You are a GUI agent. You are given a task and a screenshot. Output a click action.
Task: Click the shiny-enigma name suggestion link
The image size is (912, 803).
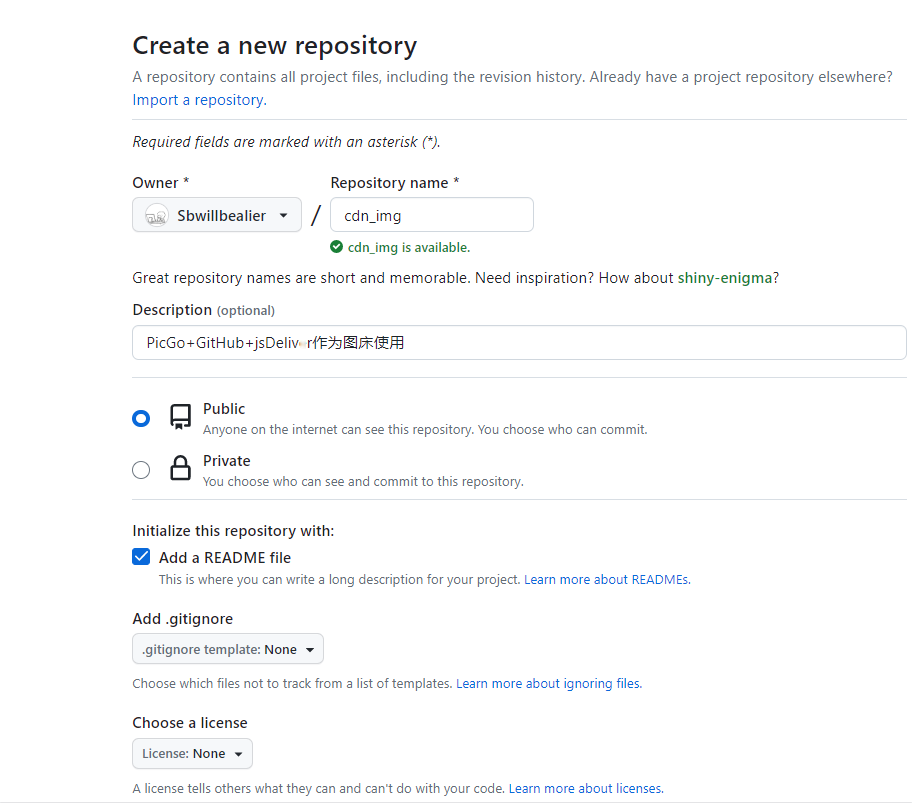click(724, 278)
